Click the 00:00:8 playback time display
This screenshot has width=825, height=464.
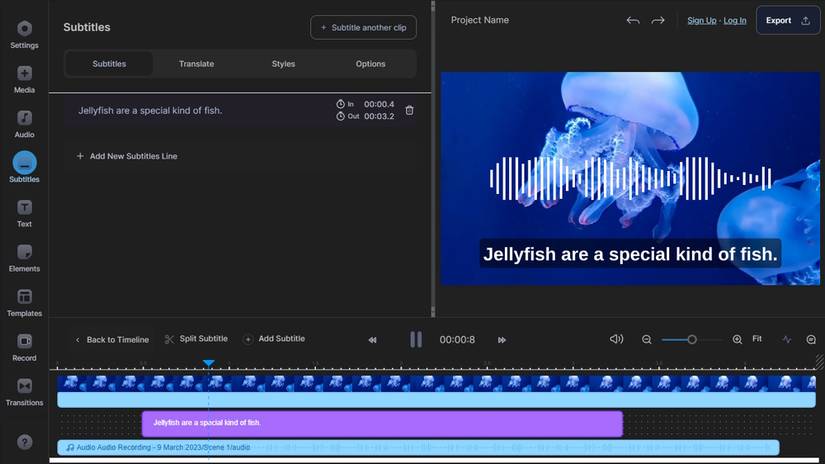(x=457, y=340)
